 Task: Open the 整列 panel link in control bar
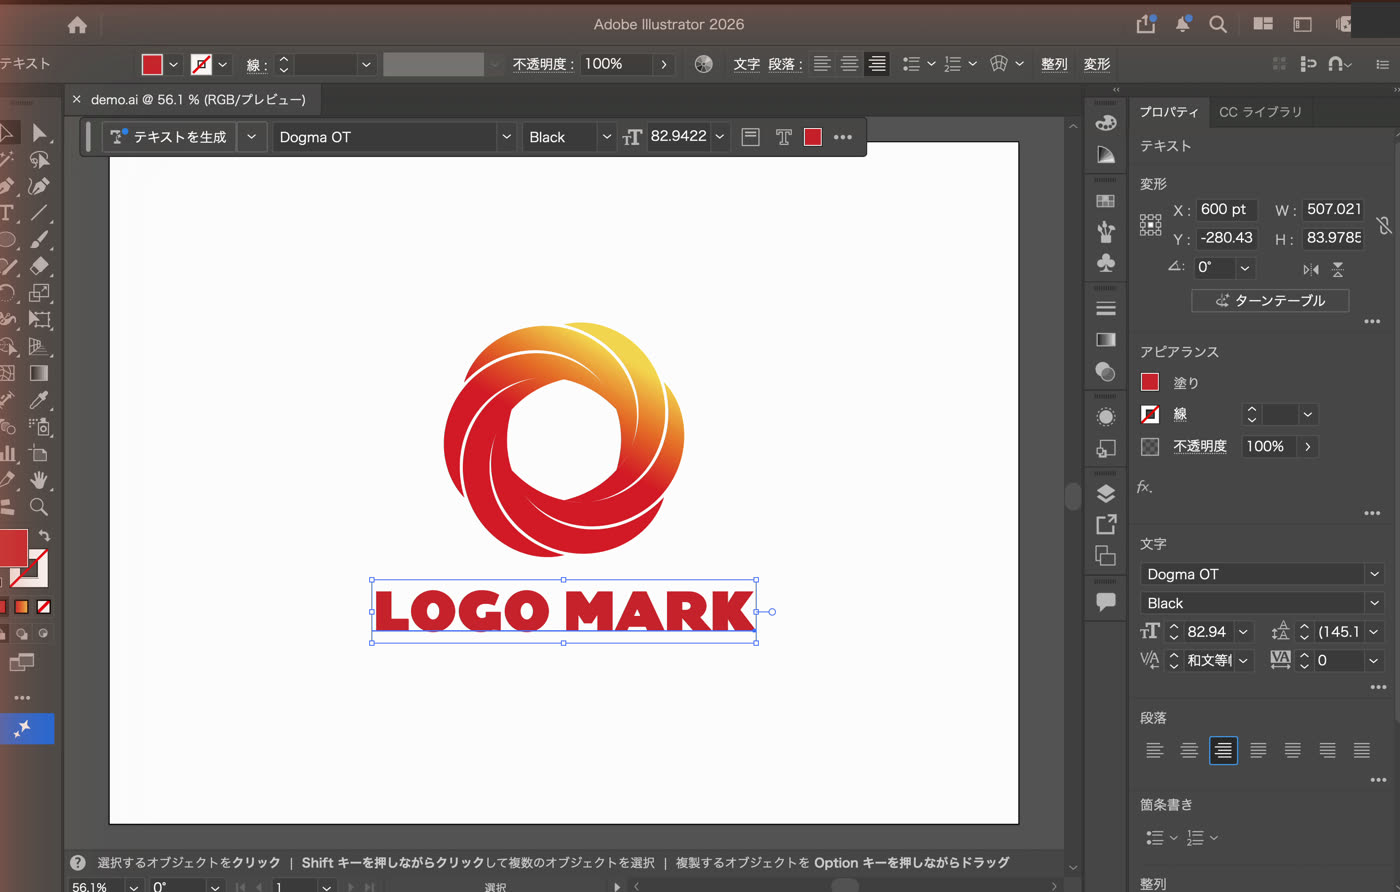click(1054, 64)
